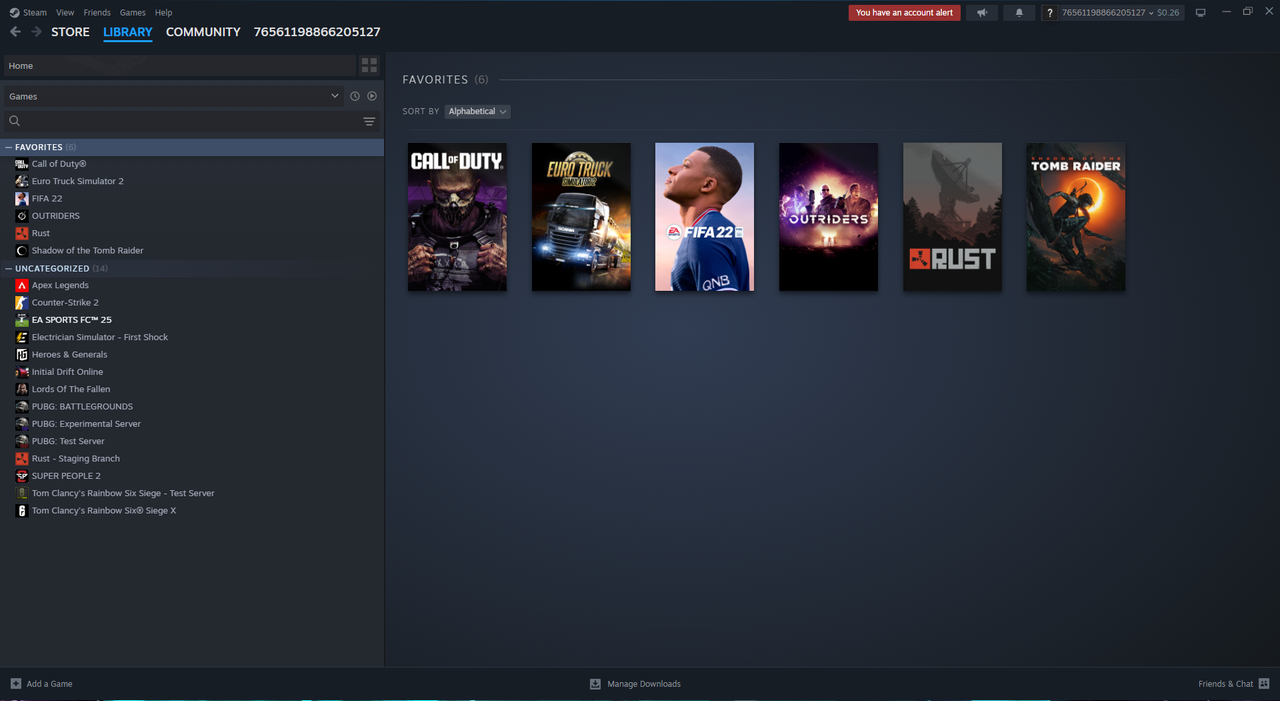The image size is (1280, 701).
Task: Open the notifications bell
Action: point(1019,13)
